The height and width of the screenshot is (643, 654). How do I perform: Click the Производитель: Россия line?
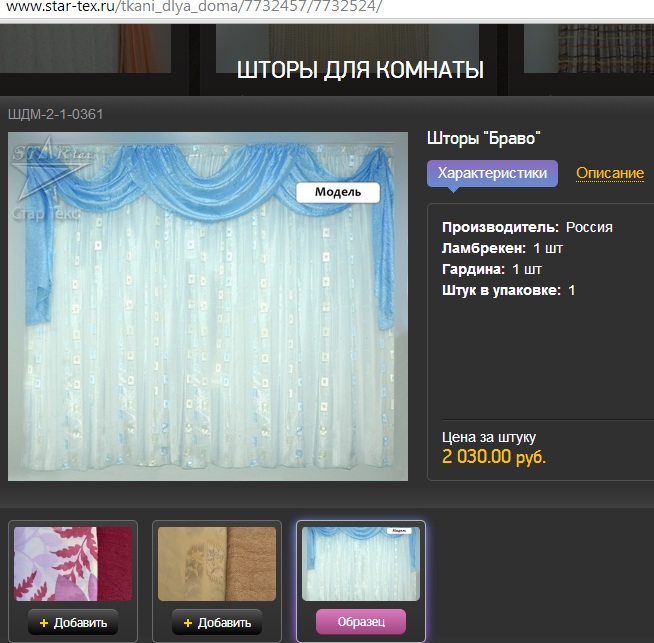pos(527,227)
